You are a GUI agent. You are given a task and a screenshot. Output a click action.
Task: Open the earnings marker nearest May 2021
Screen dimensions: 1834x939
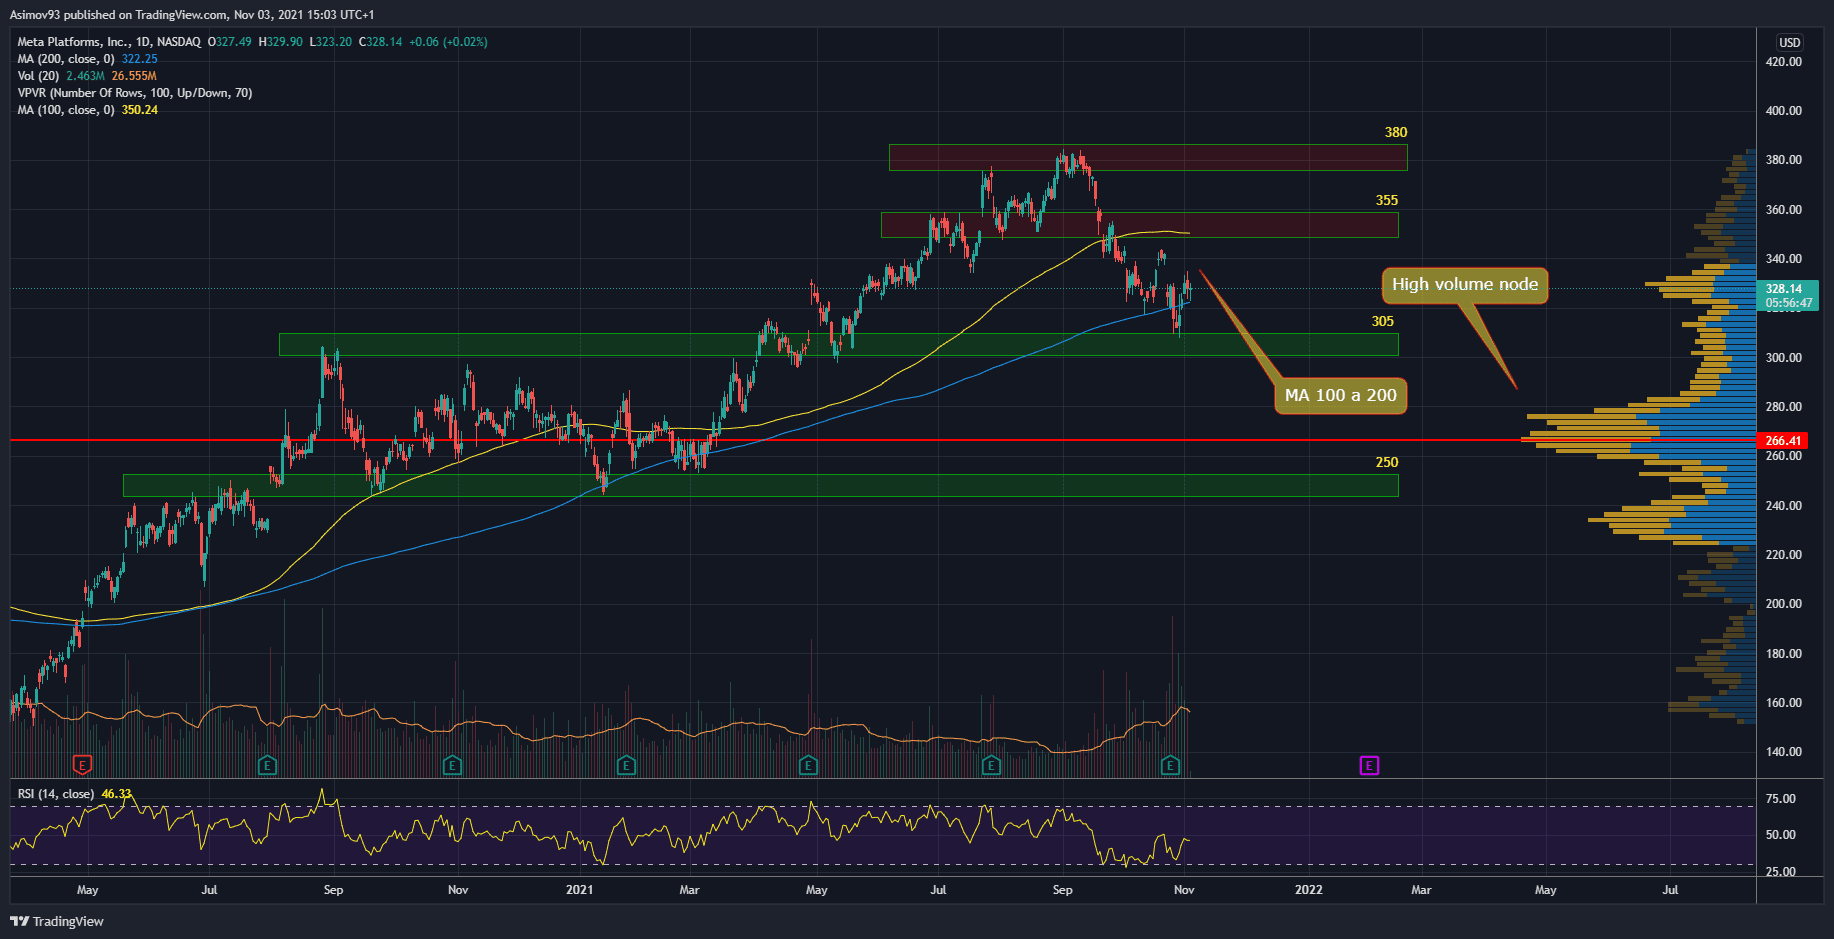(x=808, y=765)
